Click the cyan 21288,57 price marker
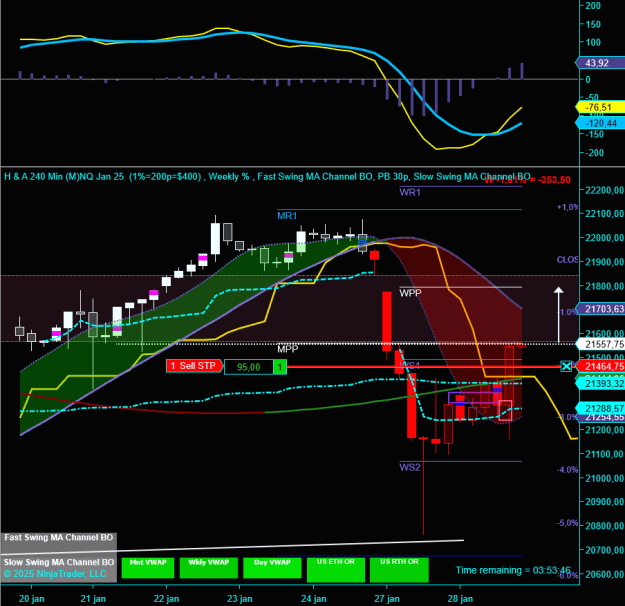The height and width of the screenshot is (606, 625). point(602,408)
